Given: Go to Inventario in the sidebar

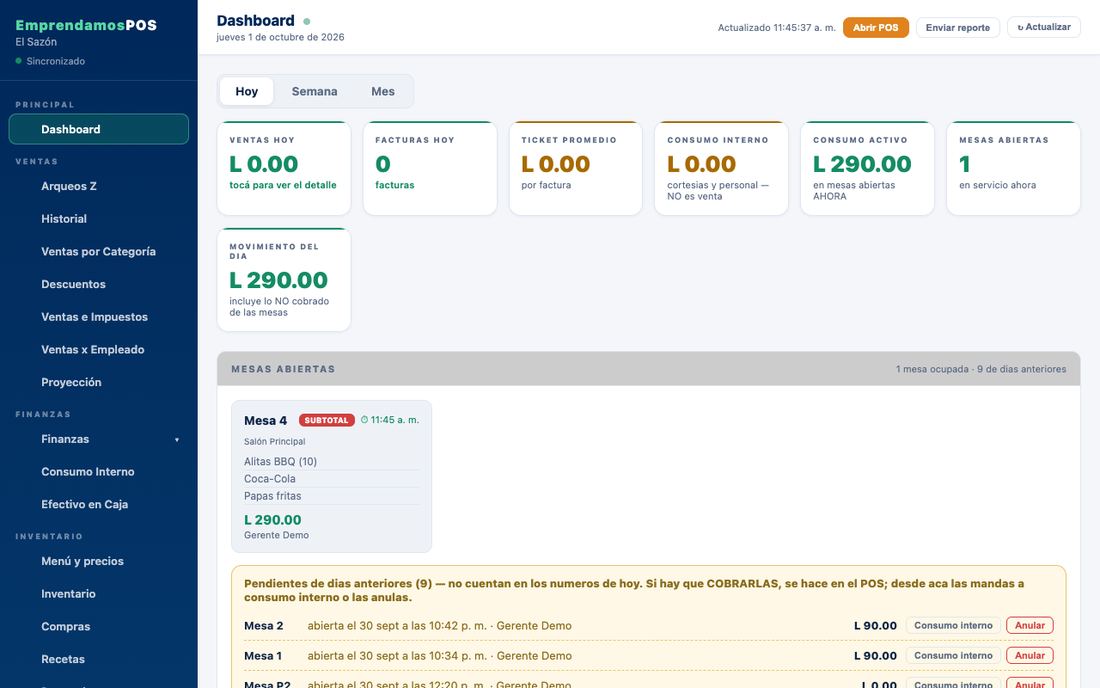Looking at the screenshot, I should [x=99, y=593].
